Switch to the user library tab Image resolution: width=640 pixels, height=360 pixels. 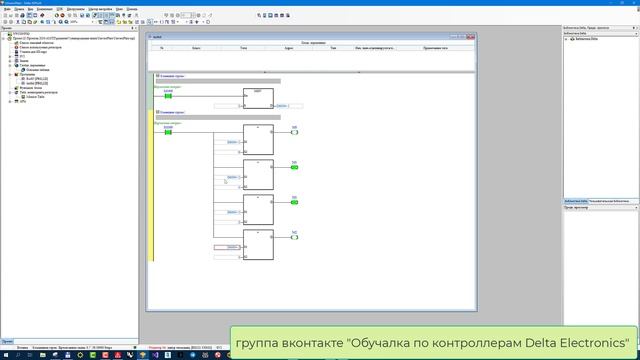tap(609, 202)
